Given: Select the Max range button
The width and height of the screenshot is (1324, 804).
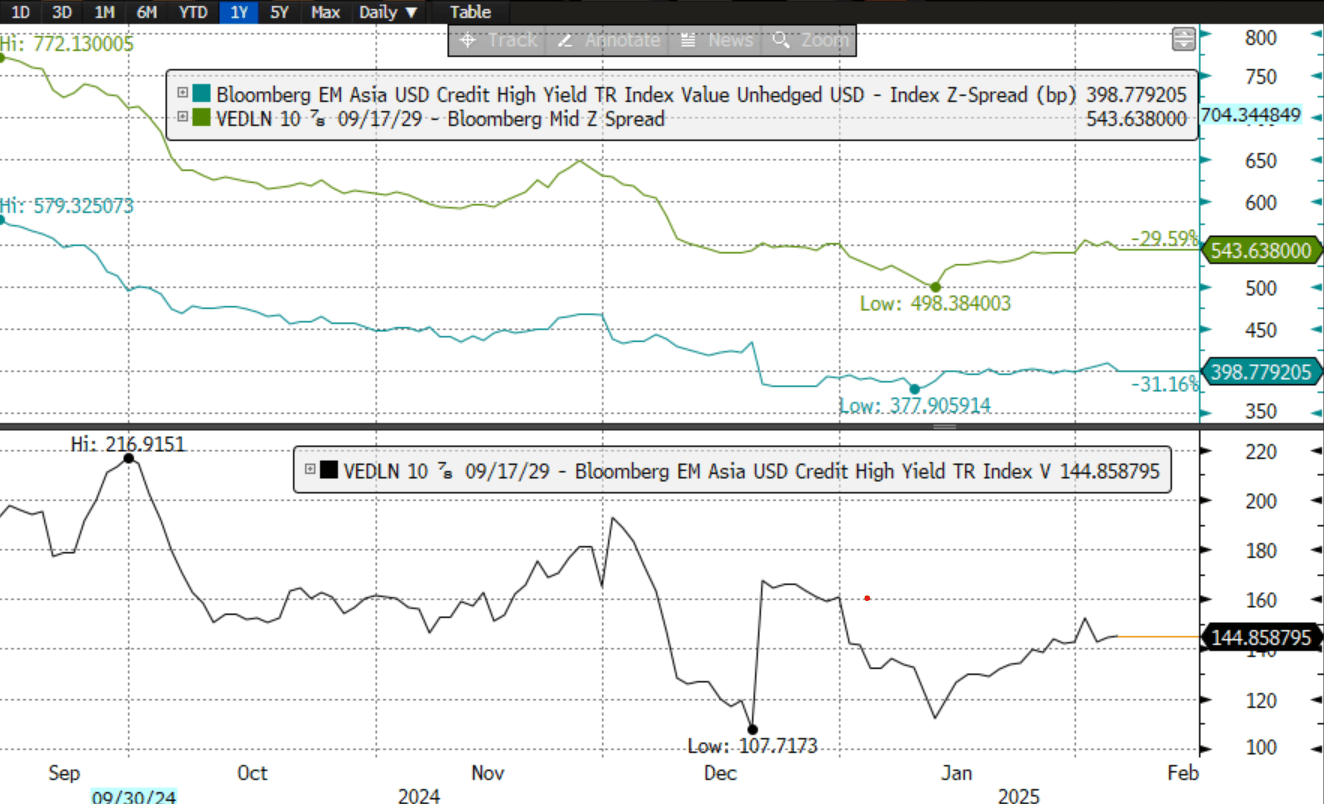Looking at the screenshot, I should click(325, 12).
